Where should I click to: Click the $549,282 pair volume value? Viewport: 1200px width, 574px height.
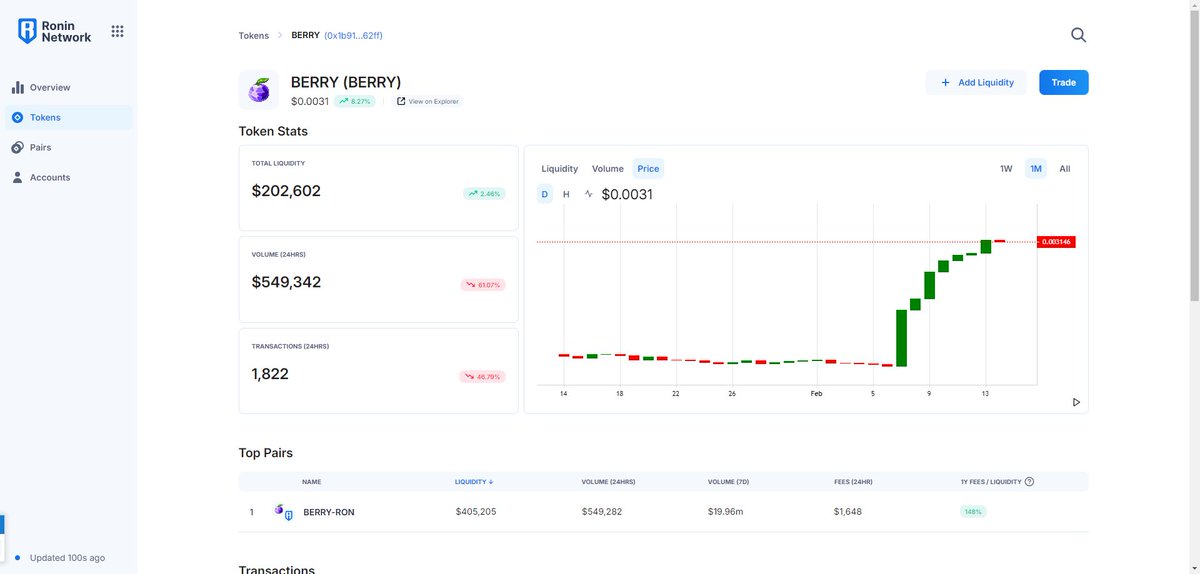click(602, 512)
